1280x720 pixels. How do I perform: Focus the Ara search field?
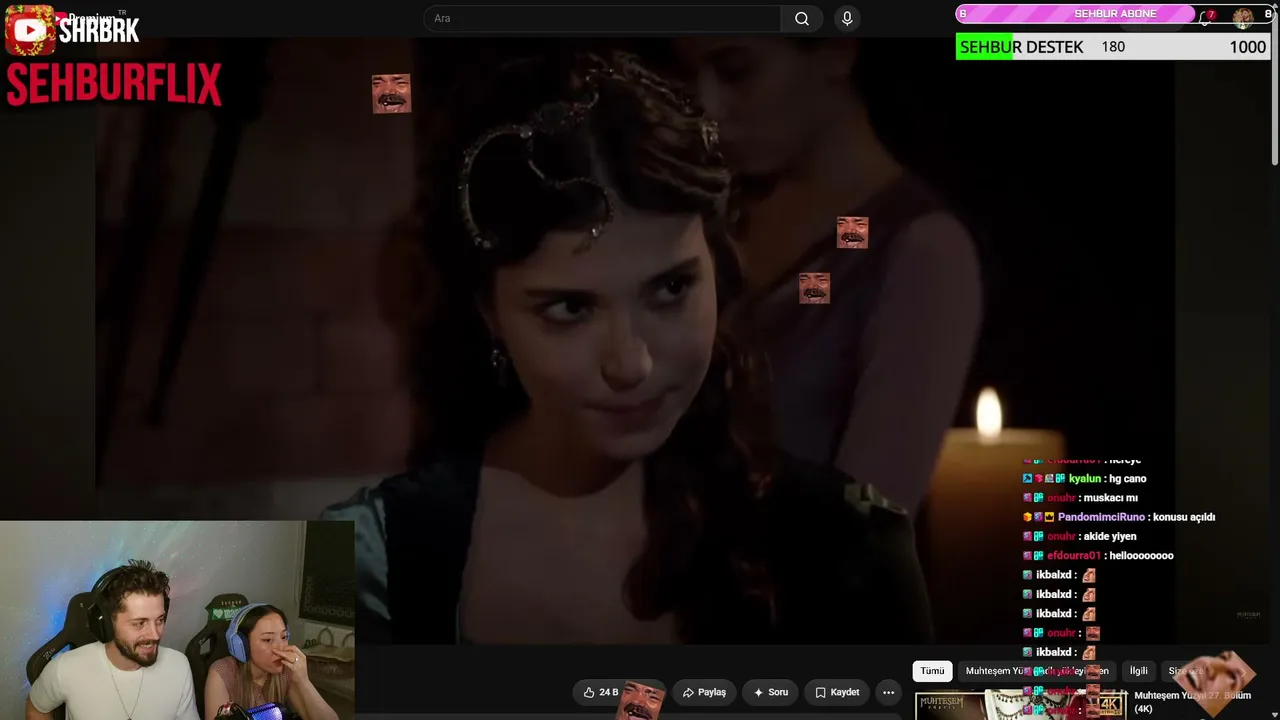tap(603, 18)
